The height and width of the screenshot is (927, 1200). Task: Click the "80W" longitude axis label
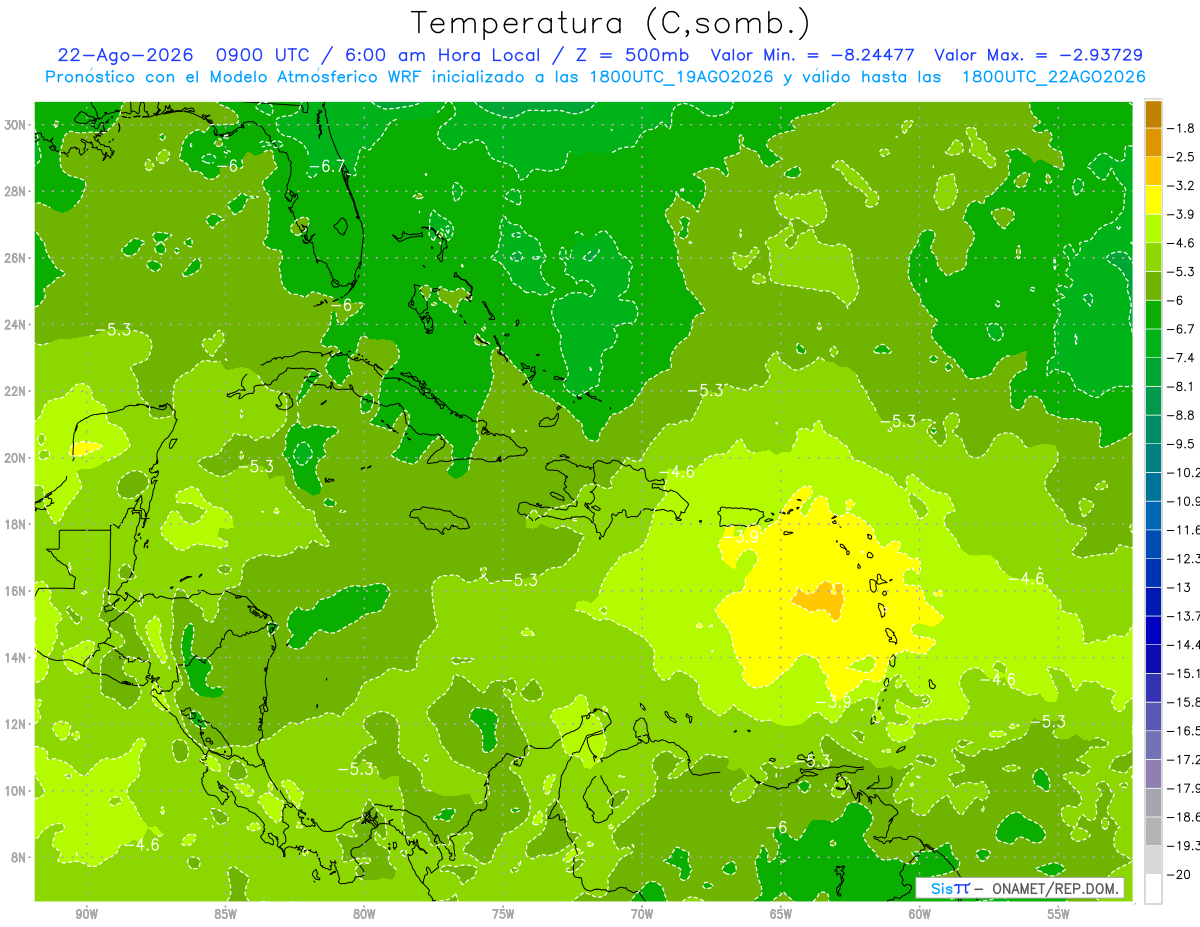point(364,914)
